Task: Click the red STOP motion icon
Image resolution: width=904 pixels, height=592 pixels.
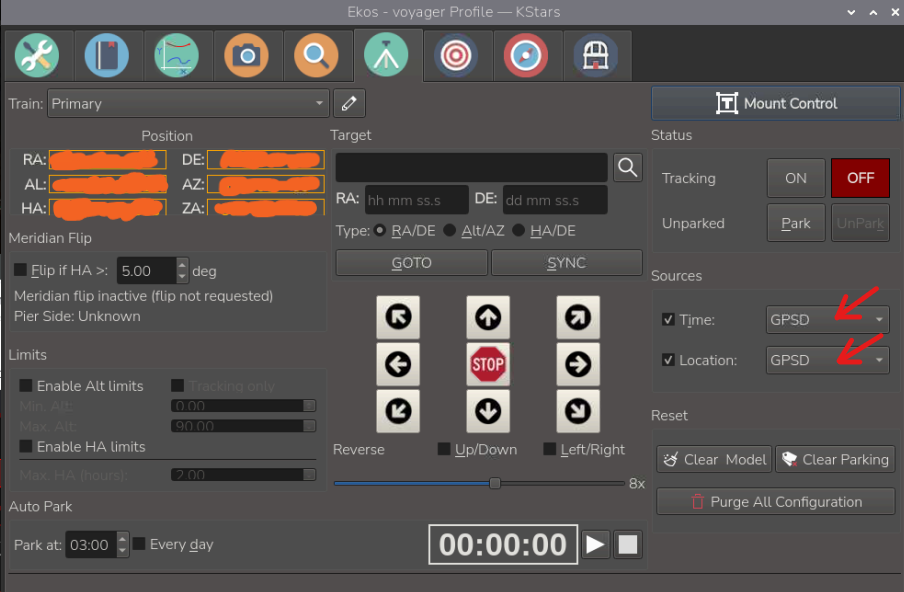Action: (488, 365)
